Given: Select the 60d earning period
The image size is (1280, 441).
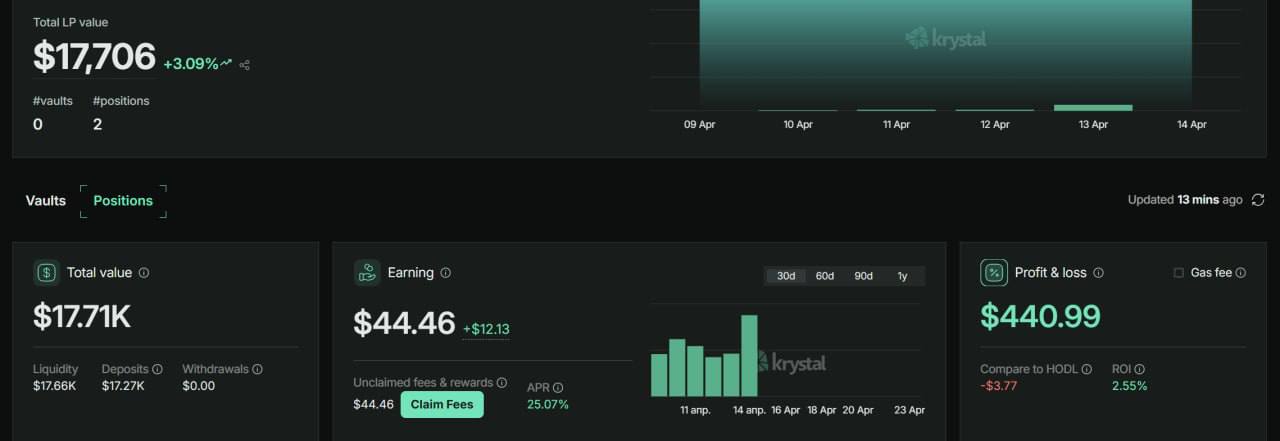Looking at the screenshot, I should [825, 276].
